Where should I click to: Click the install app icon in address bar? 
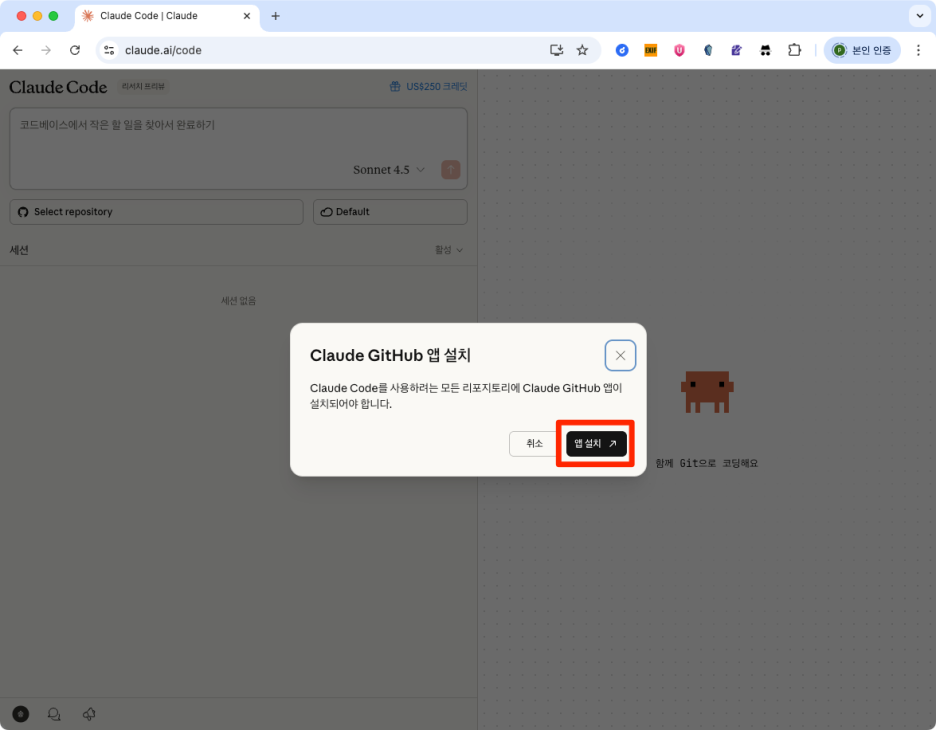pyautogui.click(x=556, y=50)
